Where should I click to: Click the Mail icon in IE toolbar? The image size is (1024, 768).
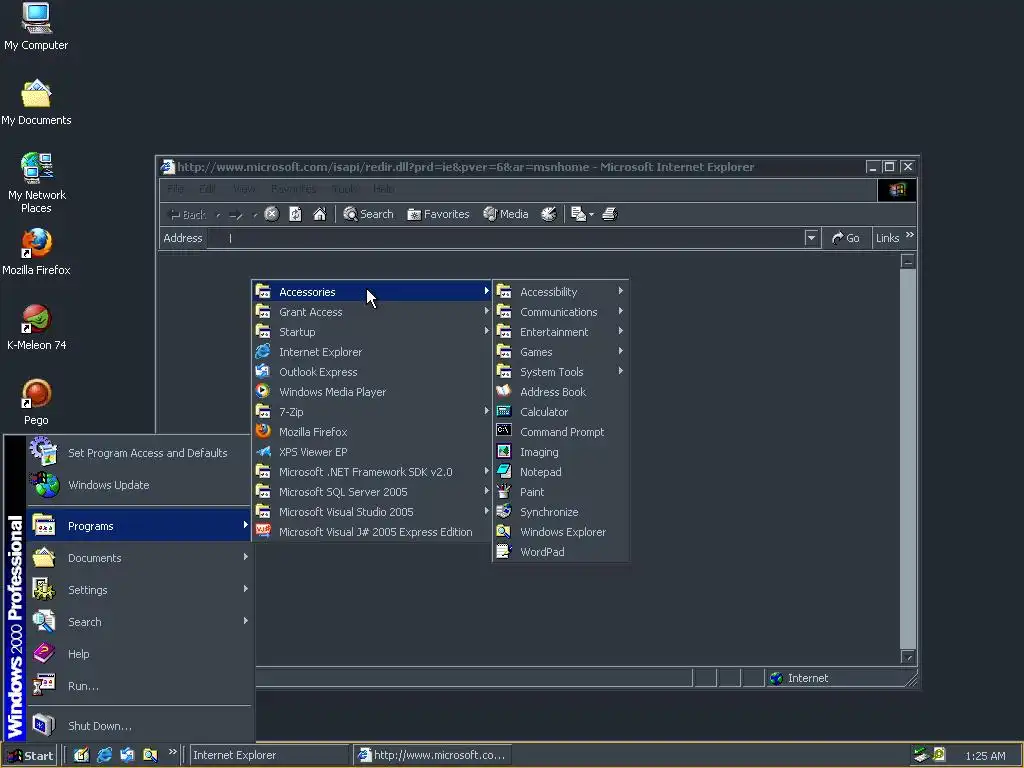click(581, 214)
